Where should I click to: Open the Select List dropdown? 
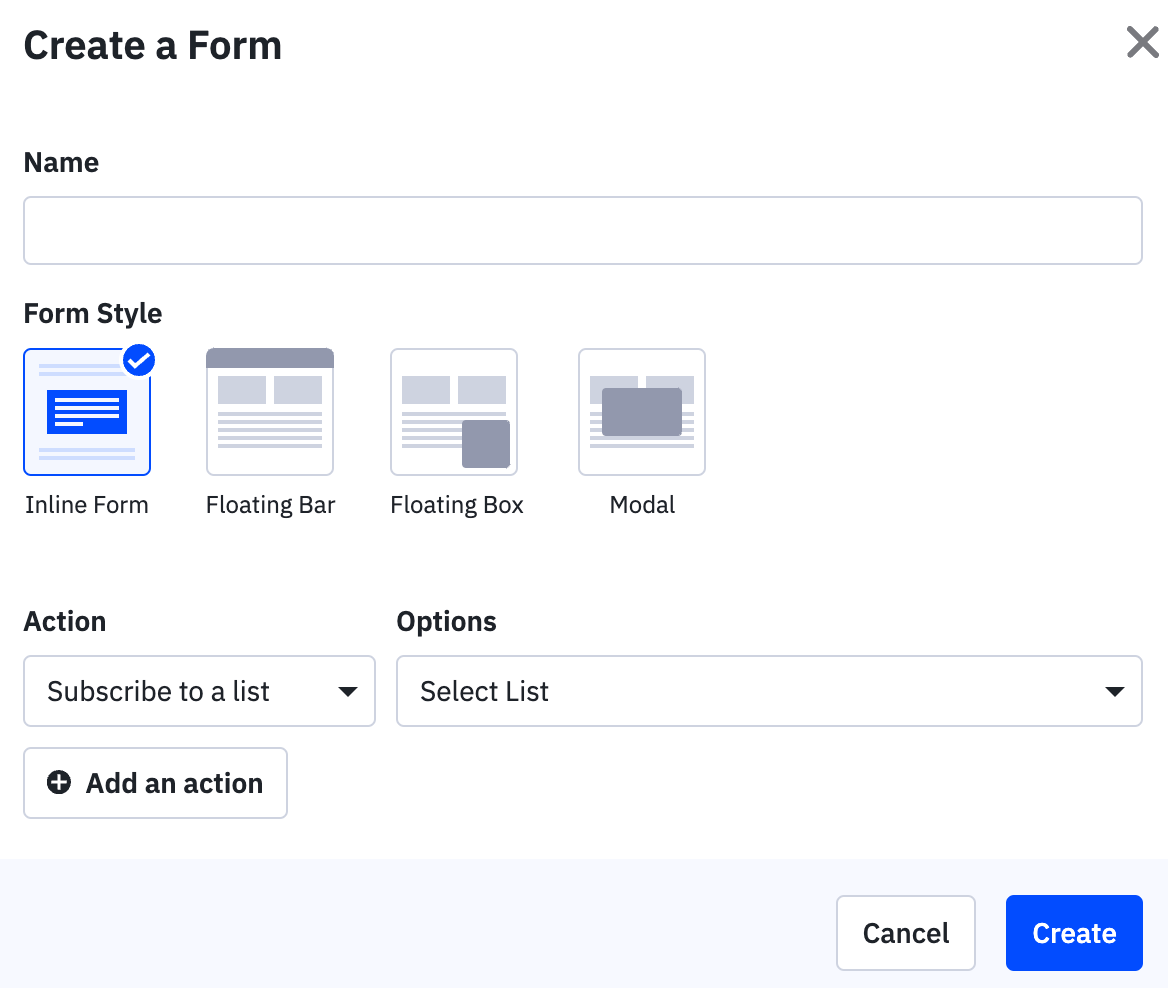click(x=770, y=691)
